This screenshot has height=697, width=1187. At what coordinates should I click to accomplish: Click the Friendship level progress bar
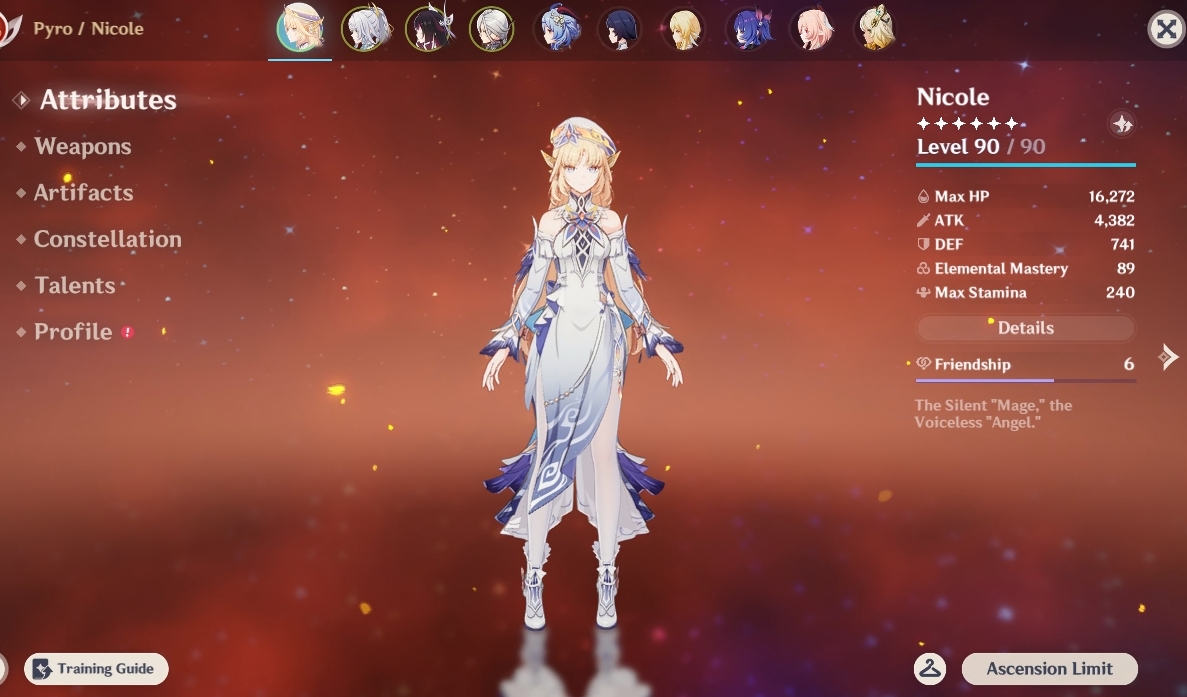point(1026,381)
